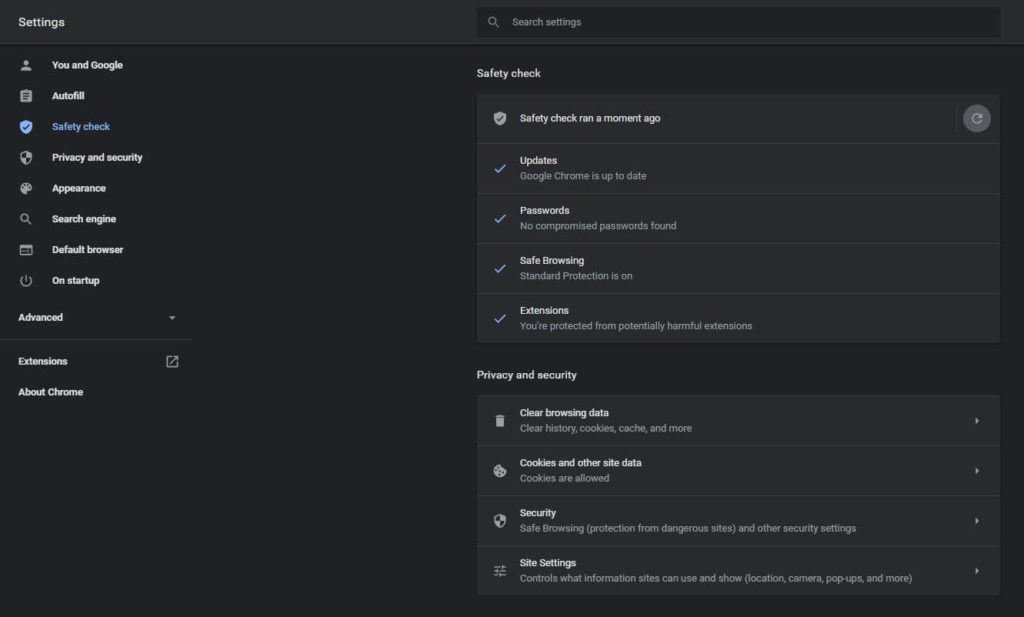Screen dimensions: 1024x617
Task: Select Safety check in sidebar
Action: (81, 127)
